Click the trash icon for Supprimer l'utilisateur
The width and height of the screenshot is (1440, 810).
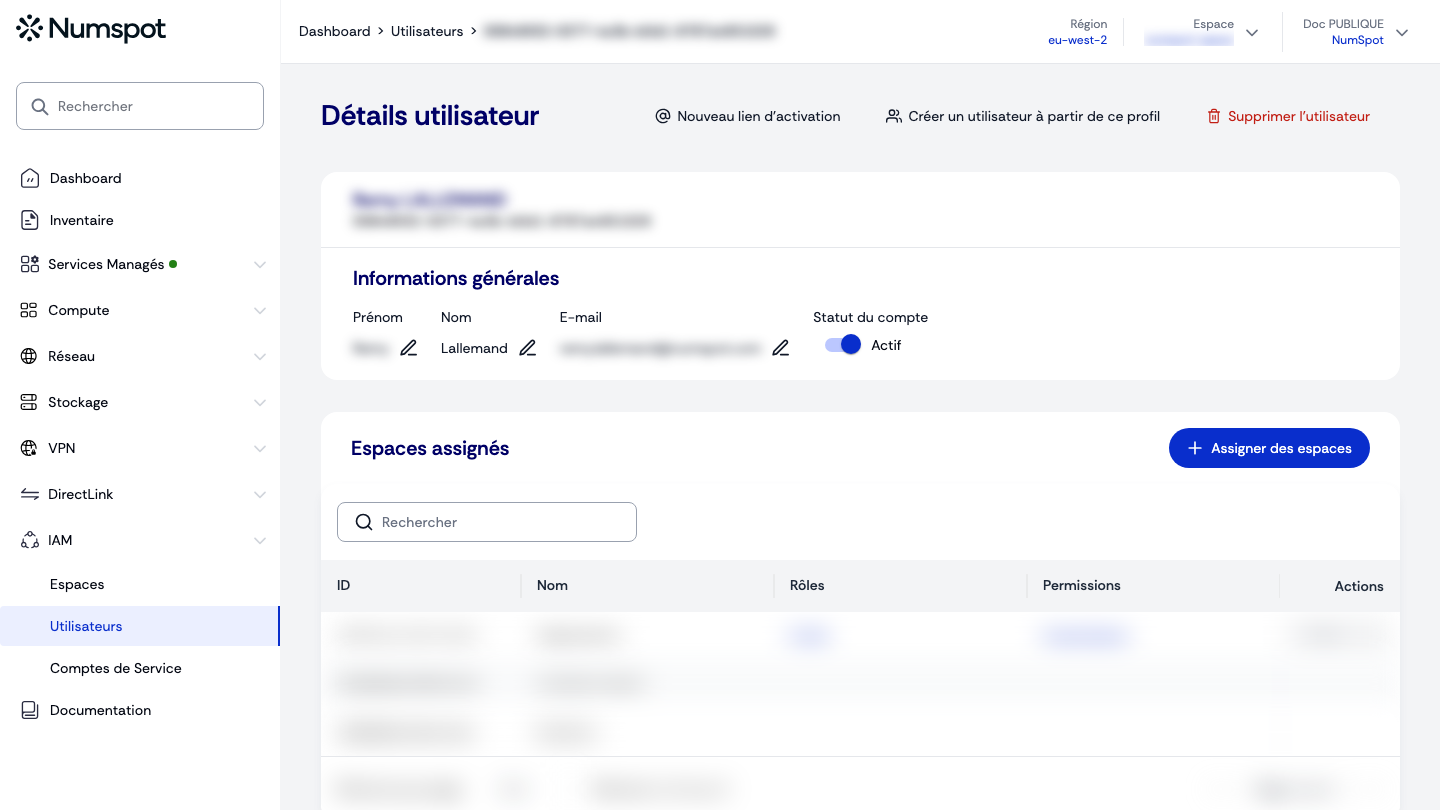pyautogui.click(x=1214, y=116)
